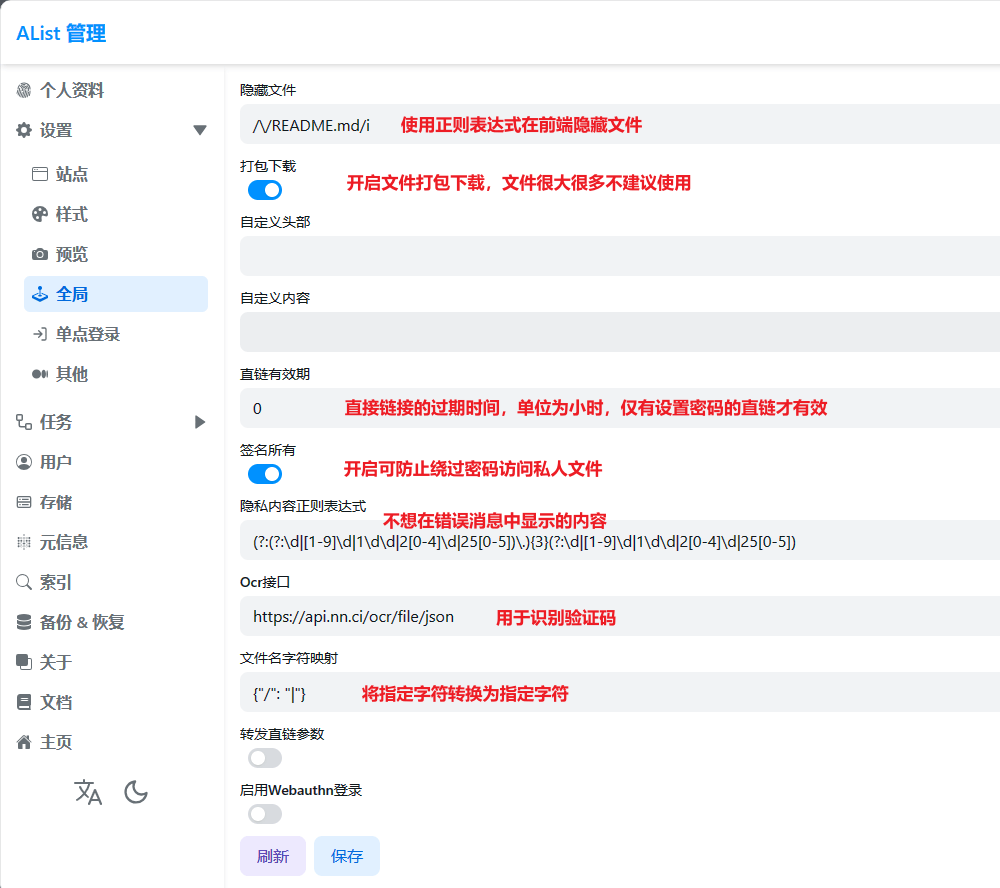
Task: Enable the 转发直链参数 toggle
Action: click(265, 758)
